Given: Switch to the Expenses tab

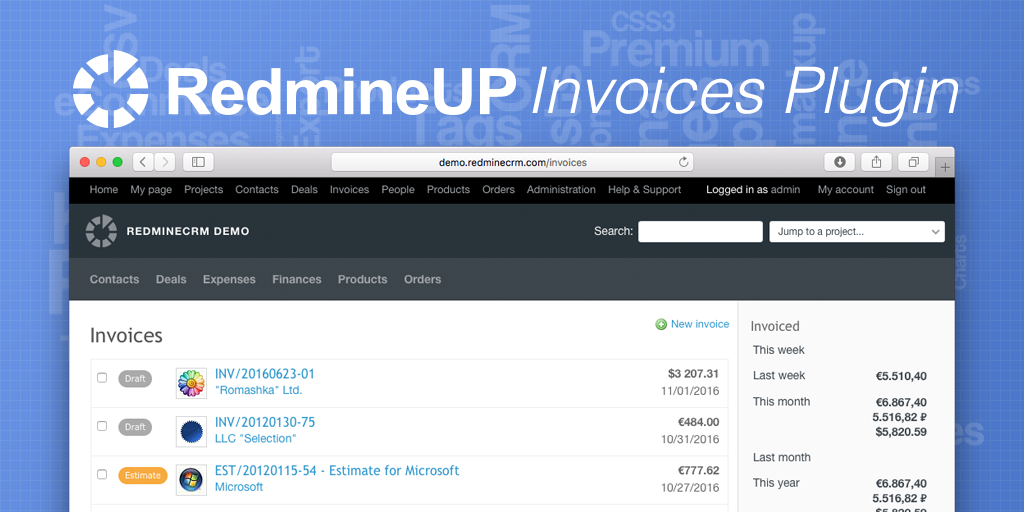Looking at the screenshot, I should [x=229, y=280].
